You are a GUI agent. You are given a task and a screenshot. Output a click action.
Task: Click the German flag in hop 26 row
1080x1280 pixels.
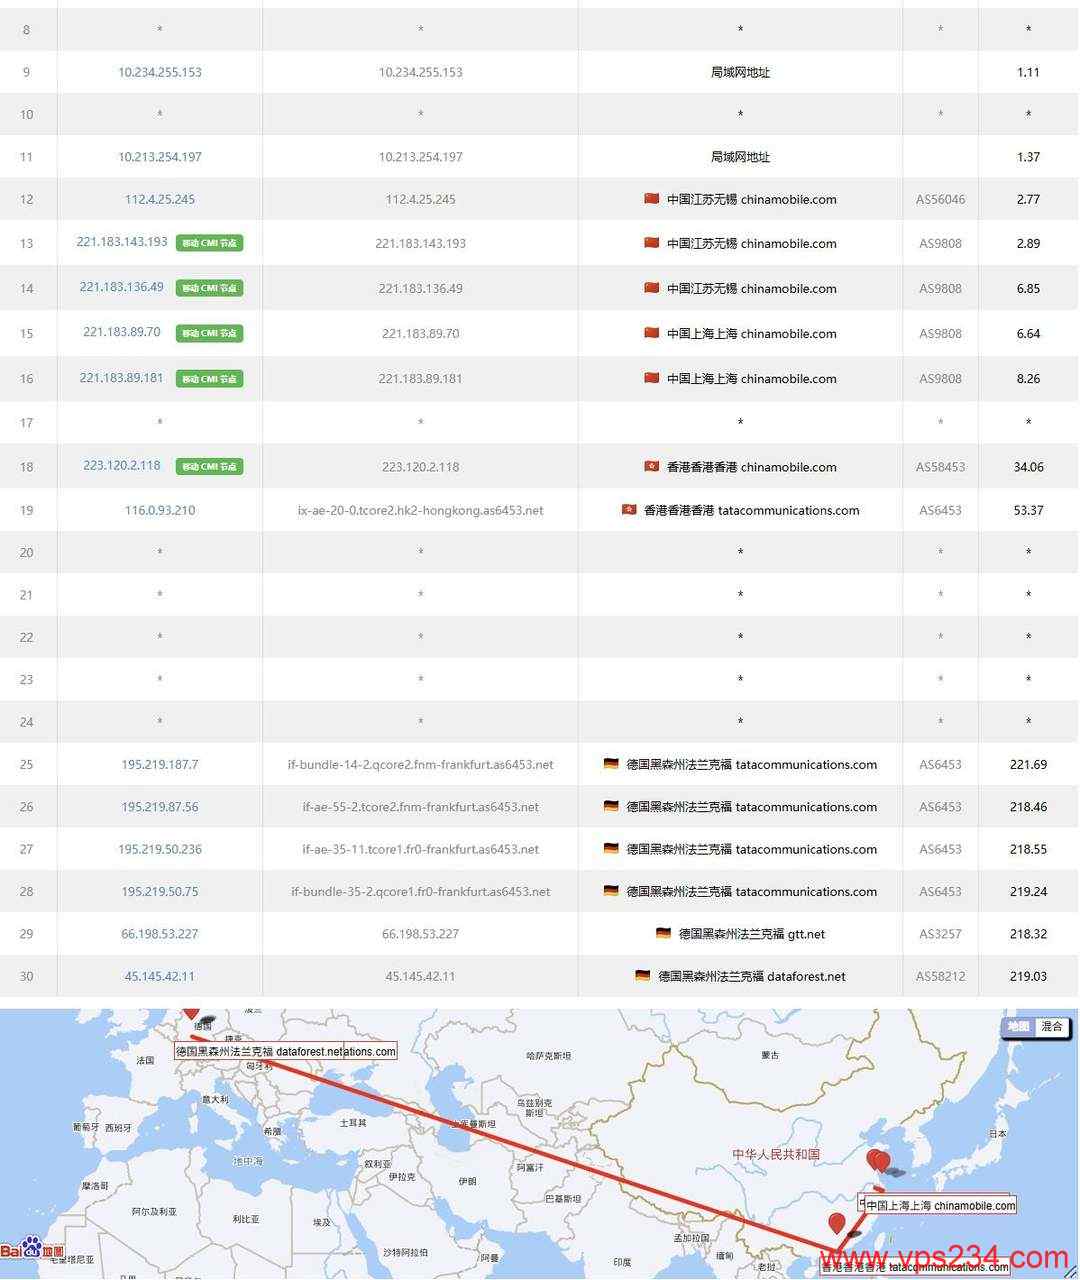tap(611, 806)
